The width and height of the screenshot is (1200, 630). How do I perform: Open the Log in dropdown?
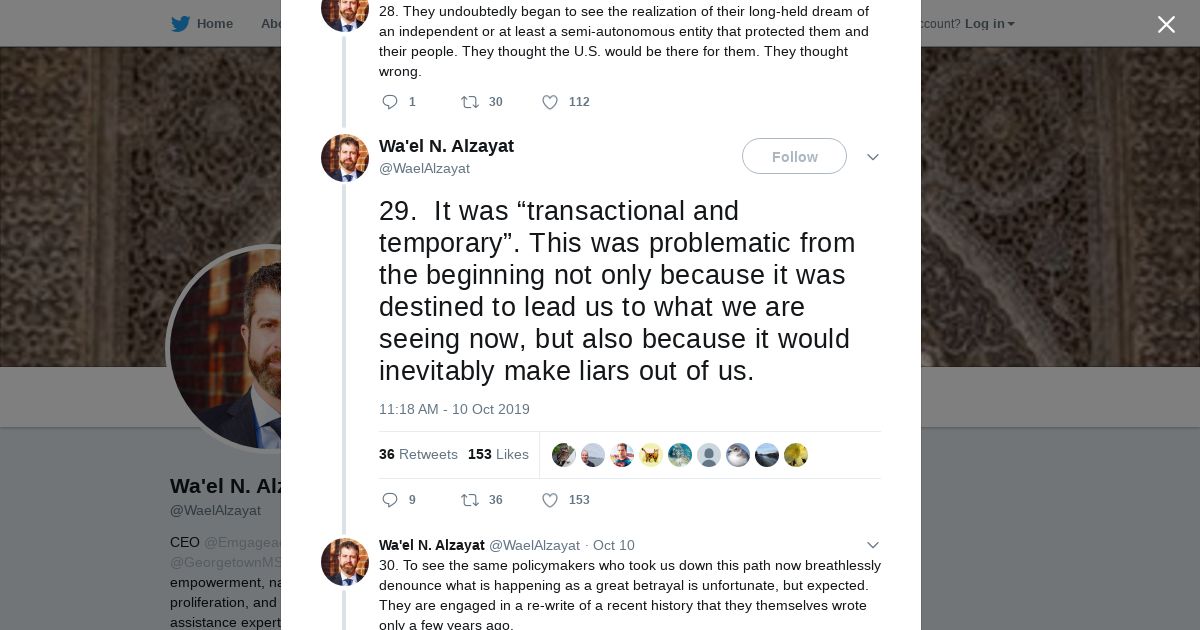[x=989, y=24]
